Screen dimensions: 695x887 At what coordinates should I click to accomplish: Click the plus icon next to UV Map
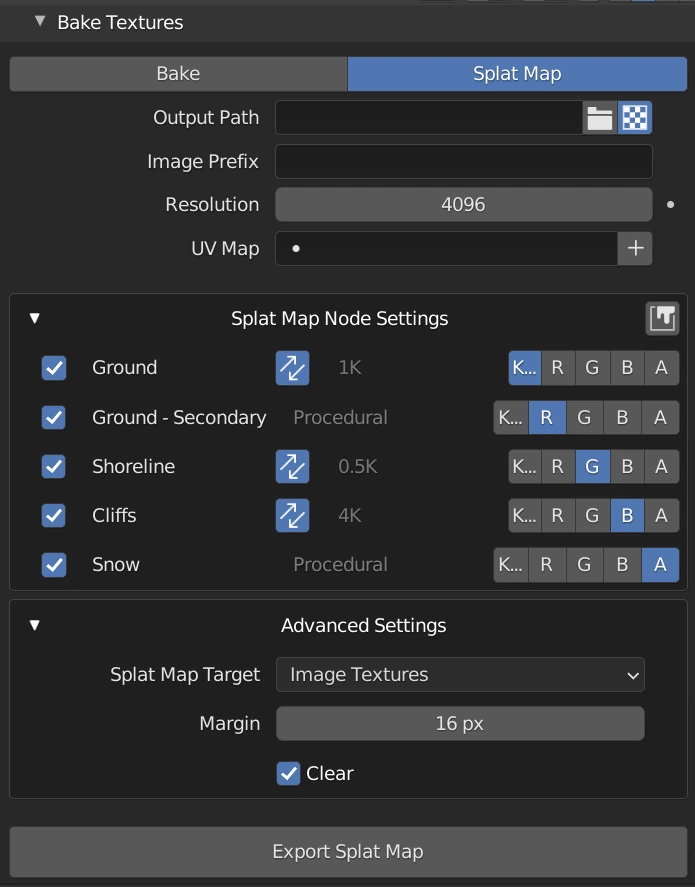point(635,248)
